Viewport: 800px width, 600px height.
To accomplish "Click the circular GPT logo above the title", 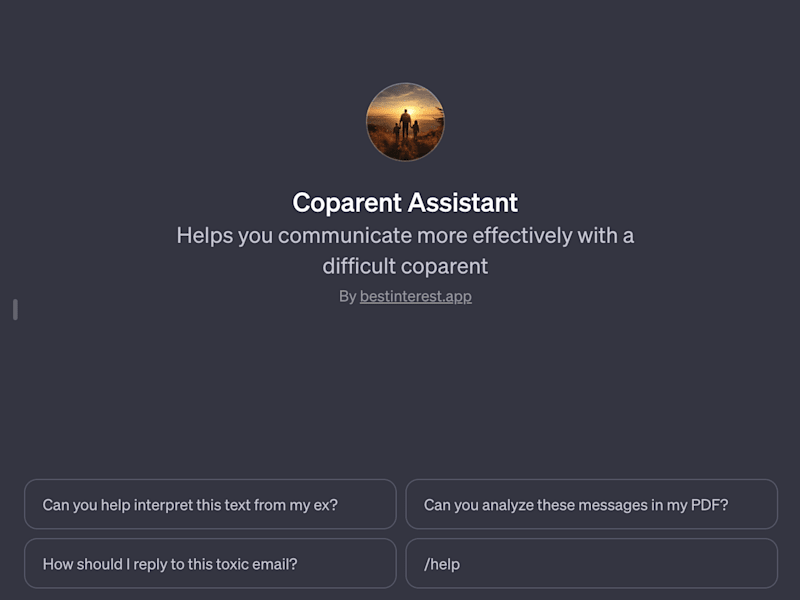I will [405, 122].
